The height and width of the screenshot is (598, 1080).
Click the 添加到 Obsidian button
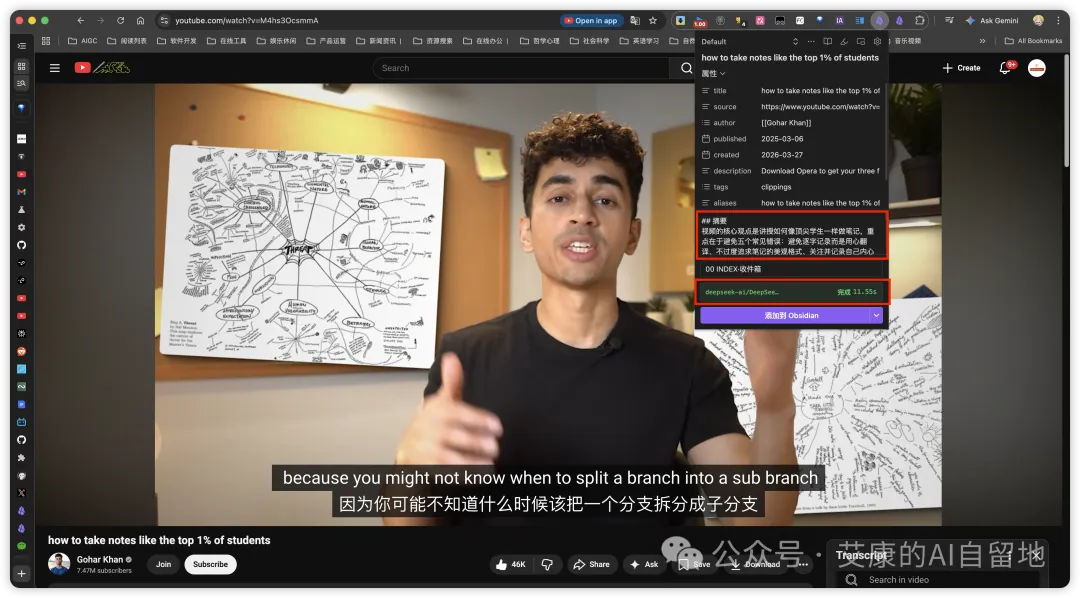point(784,315)
